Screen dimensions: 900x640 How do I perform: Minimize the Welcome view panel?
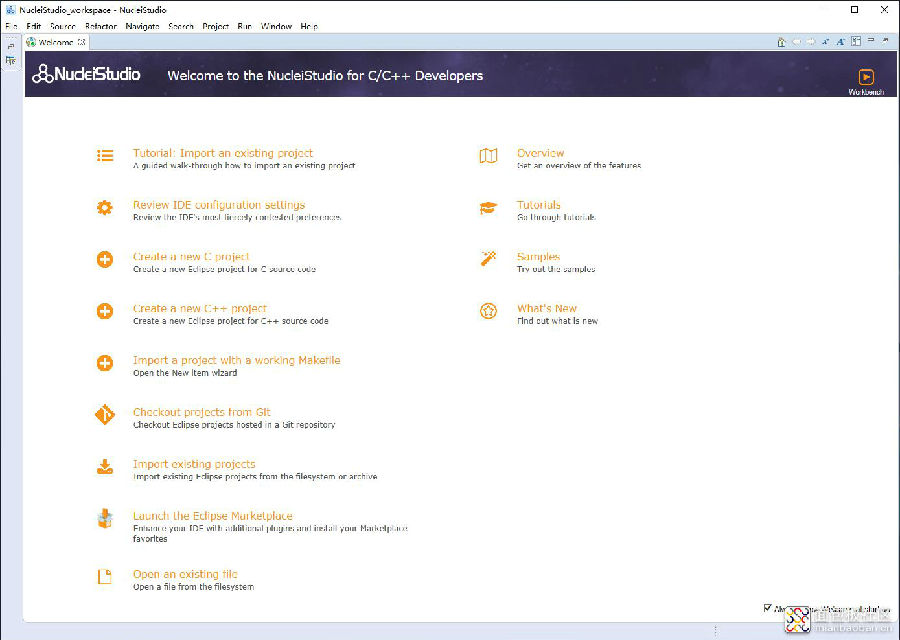[x=871, y=40]
